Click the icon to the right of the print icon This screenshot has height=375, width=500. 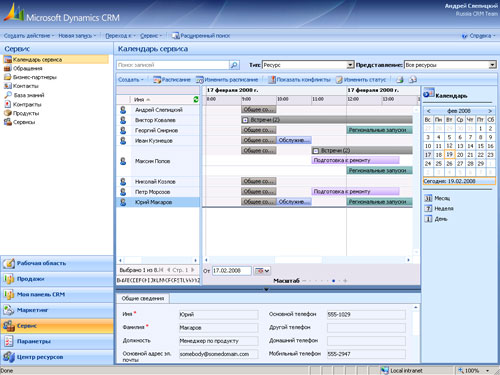[413, 80]
